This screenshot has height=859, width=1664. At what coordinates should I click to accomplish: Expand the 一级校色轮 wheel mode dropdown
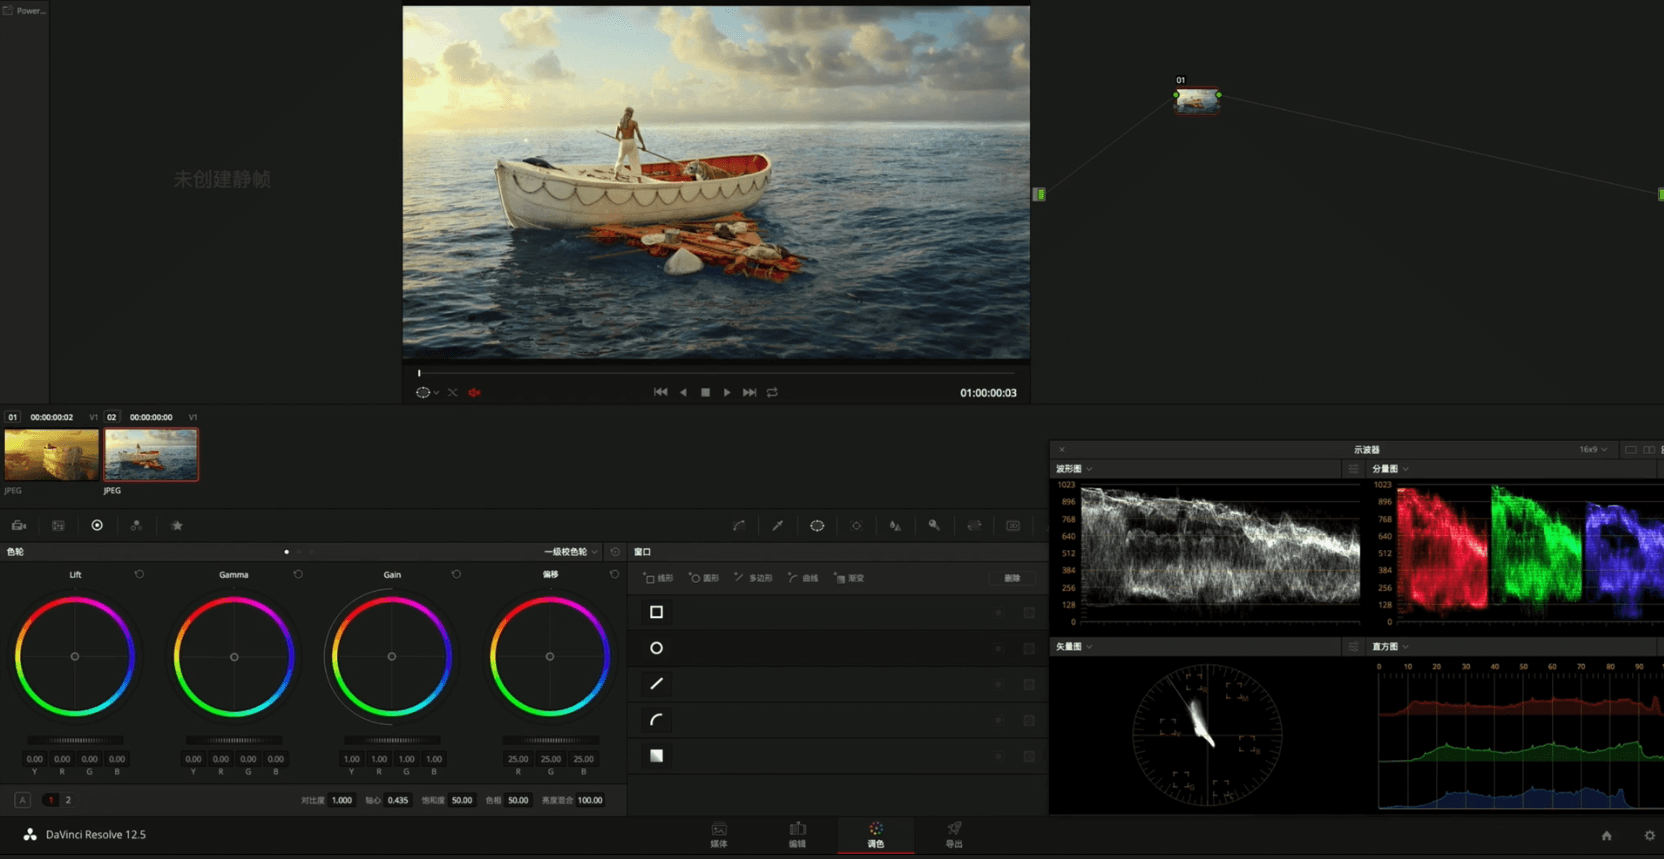pos(571,551)
